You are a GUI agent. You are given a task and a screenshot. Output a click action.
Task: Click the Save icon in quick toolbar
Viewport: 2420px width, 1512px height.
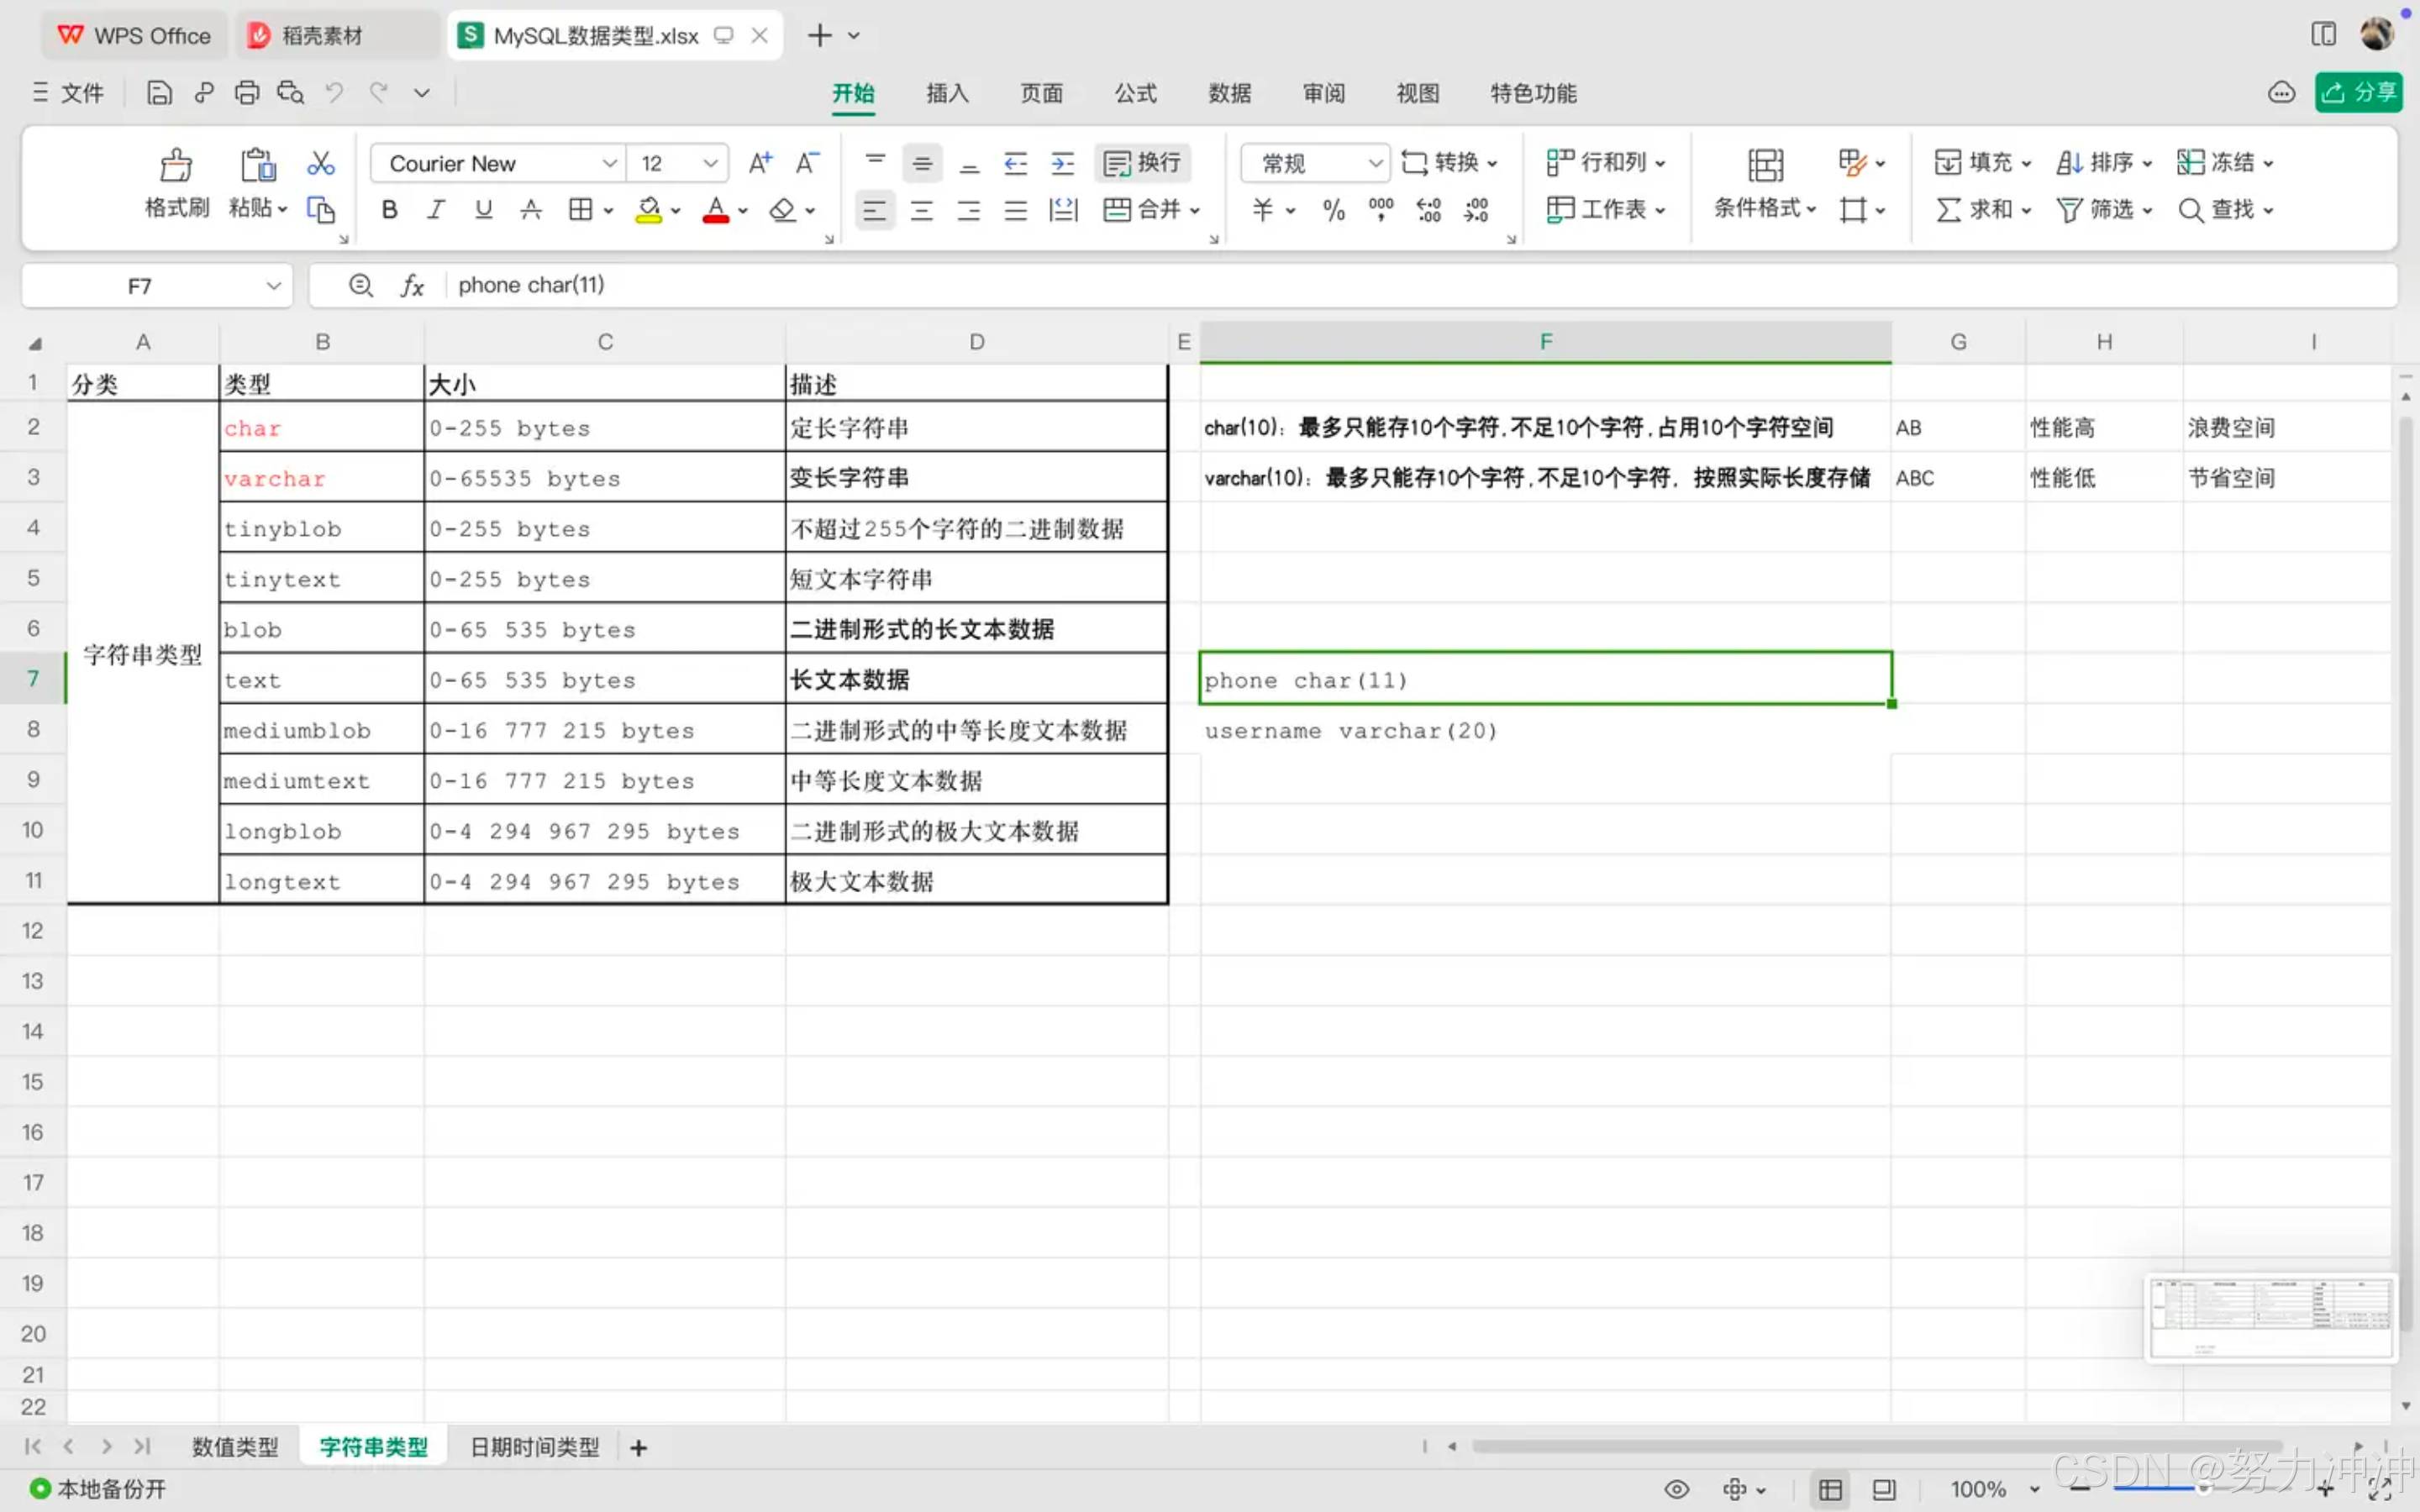(159, 93)
